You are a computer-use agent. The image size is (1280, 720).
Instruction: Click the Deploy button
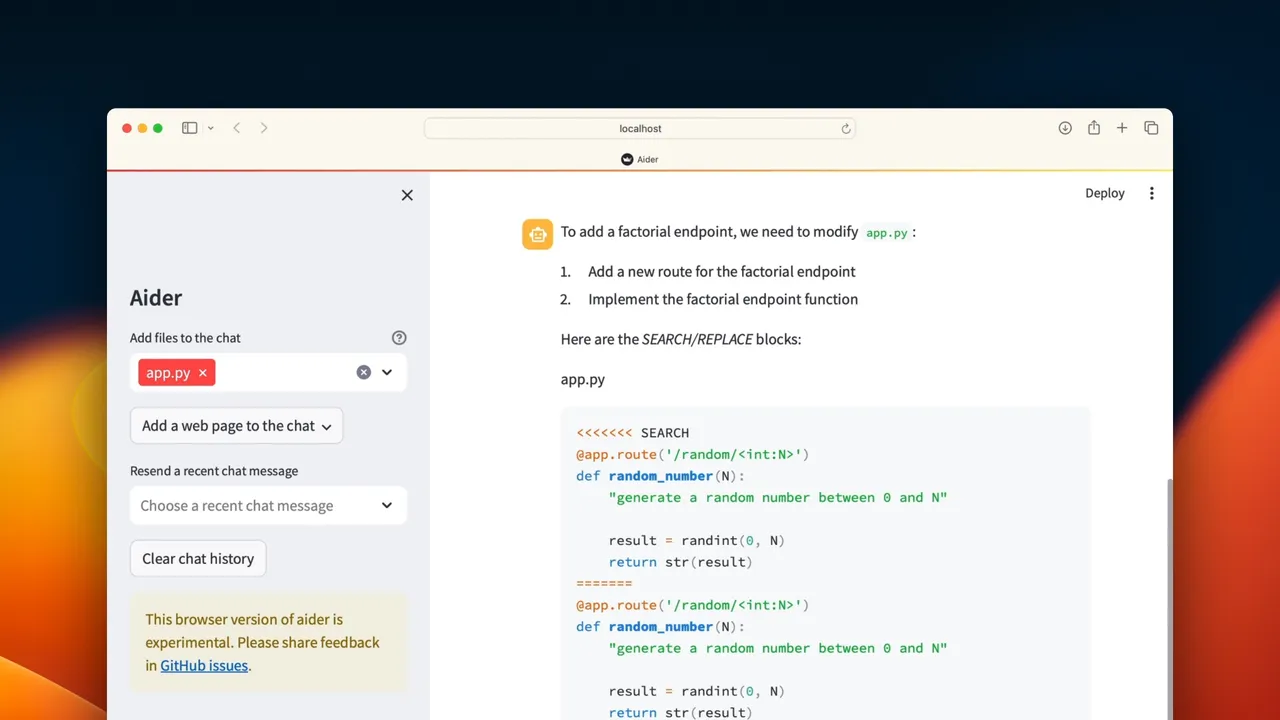[x=1105, y=193]
